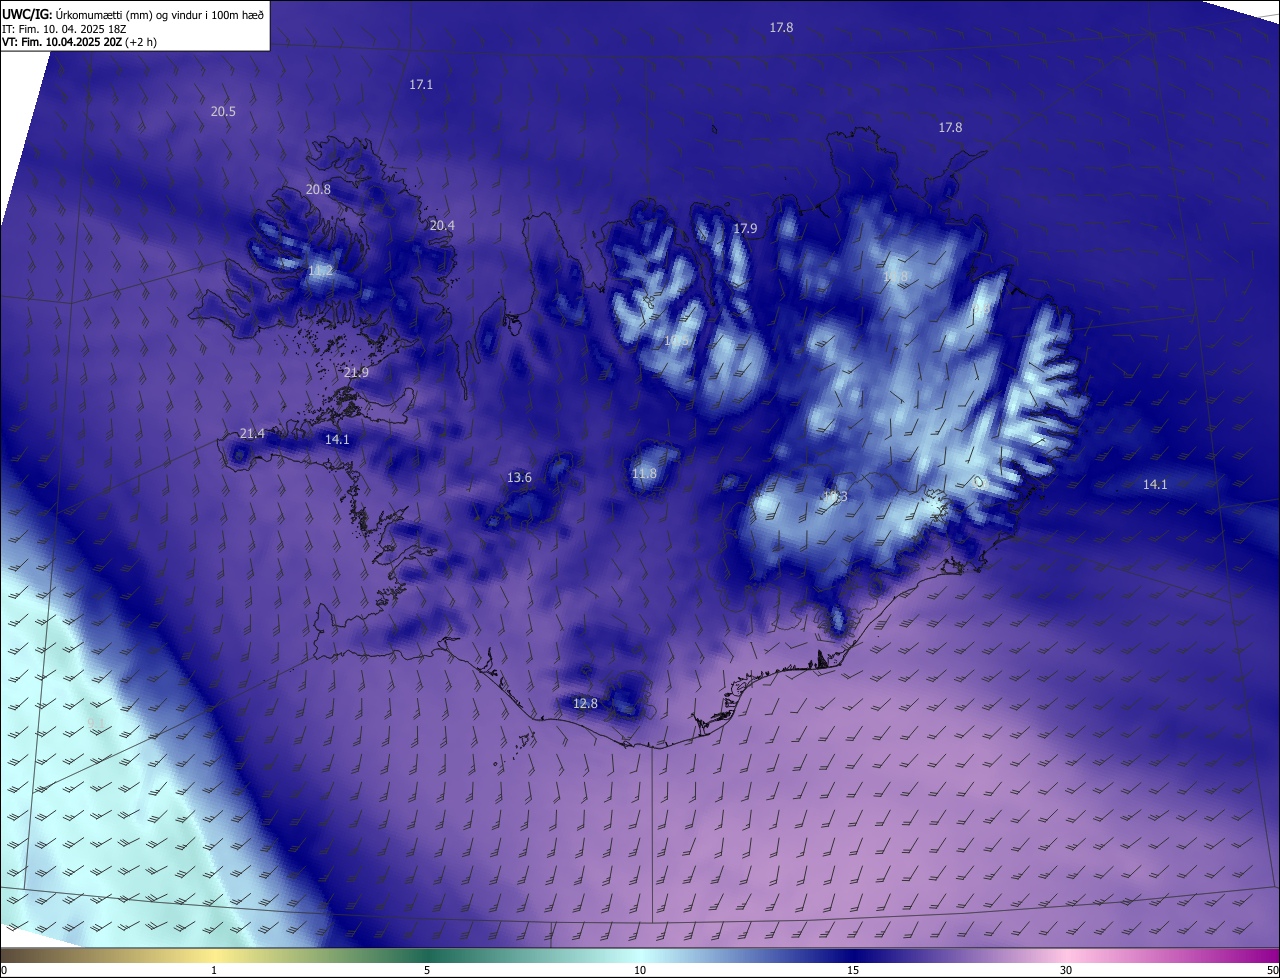Click the 20.8 value on the Westfjords
Image resolution: width=1280 pixels, height=978 pixels.
pos(318,189)
